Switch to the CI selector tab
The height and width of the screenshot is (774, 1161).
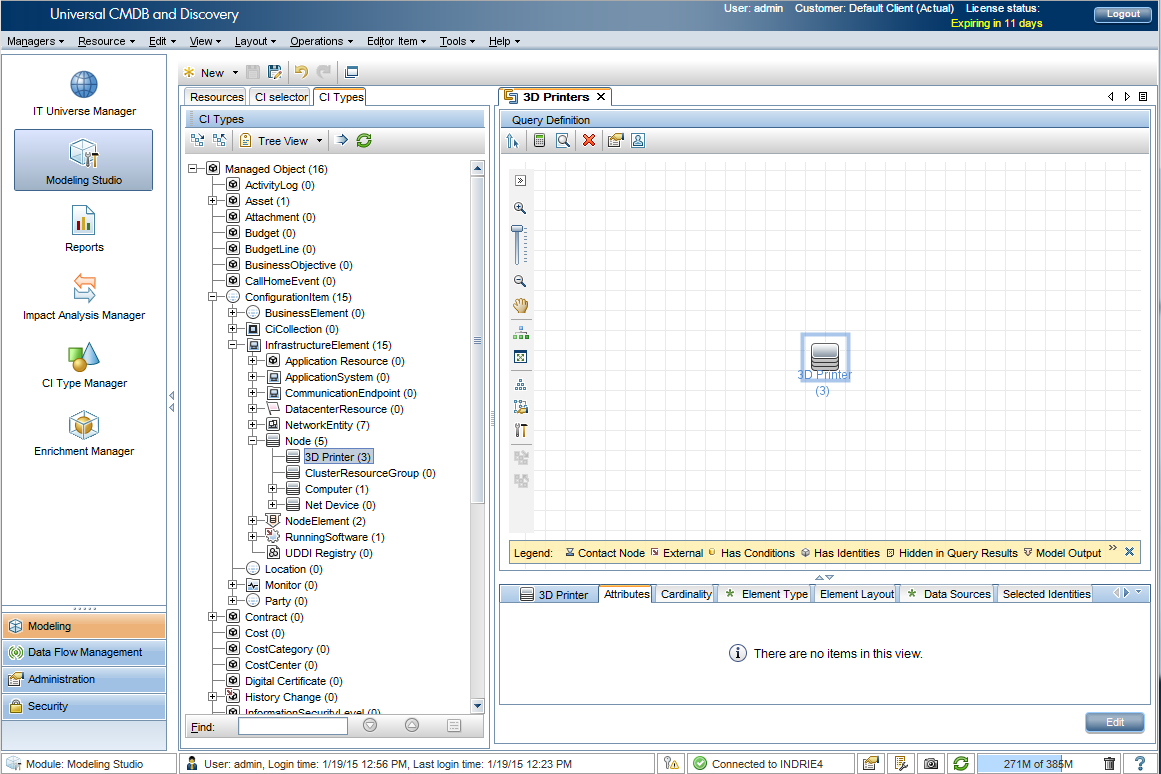click(281, 97)
